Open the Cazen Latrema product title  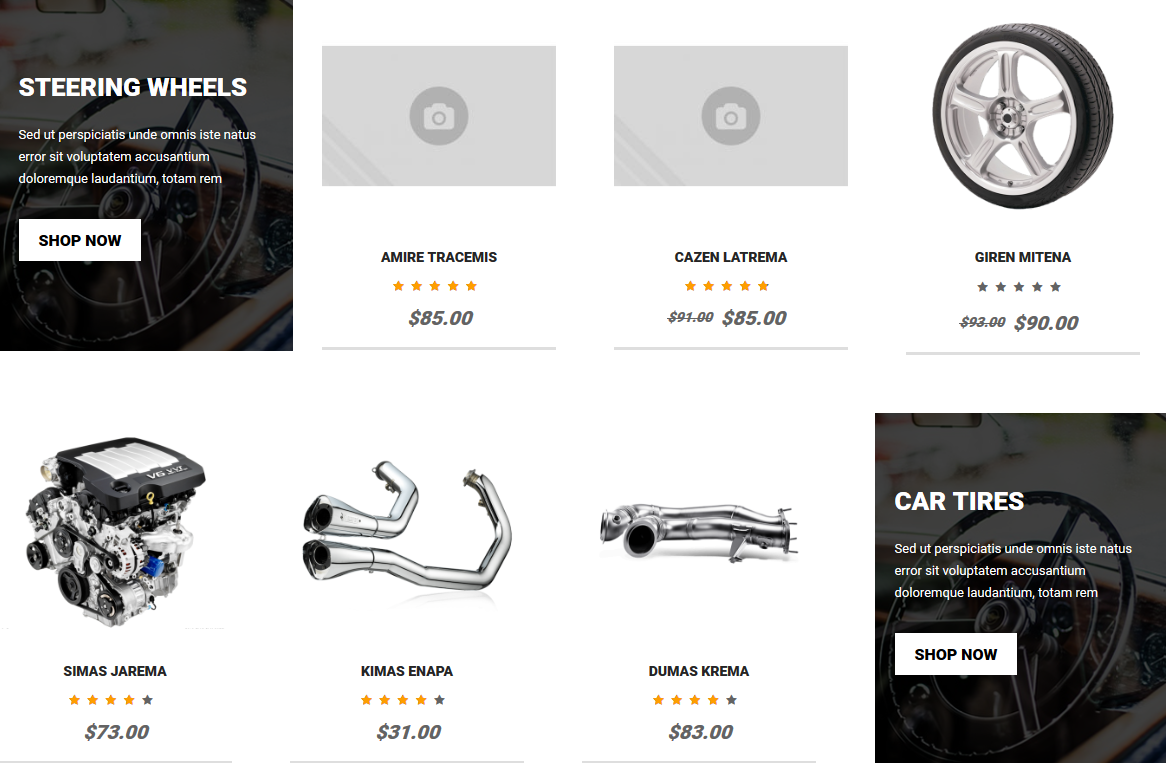point(731,257)
